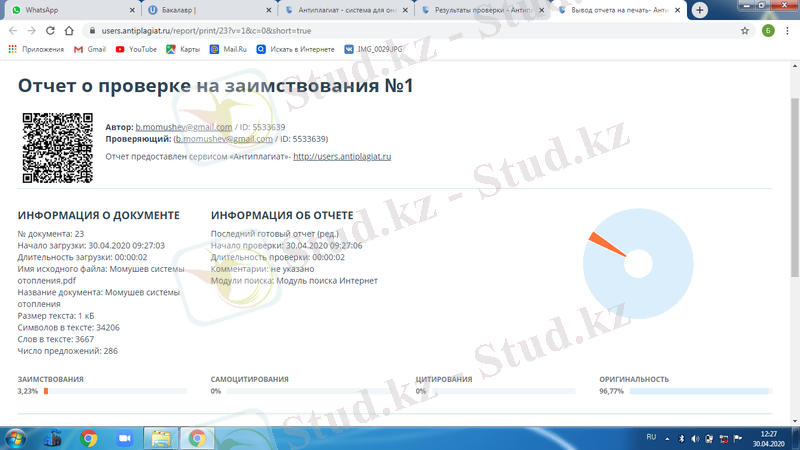Open YouTube bookmark
This screenshot has height=450, width=800.
136,49
